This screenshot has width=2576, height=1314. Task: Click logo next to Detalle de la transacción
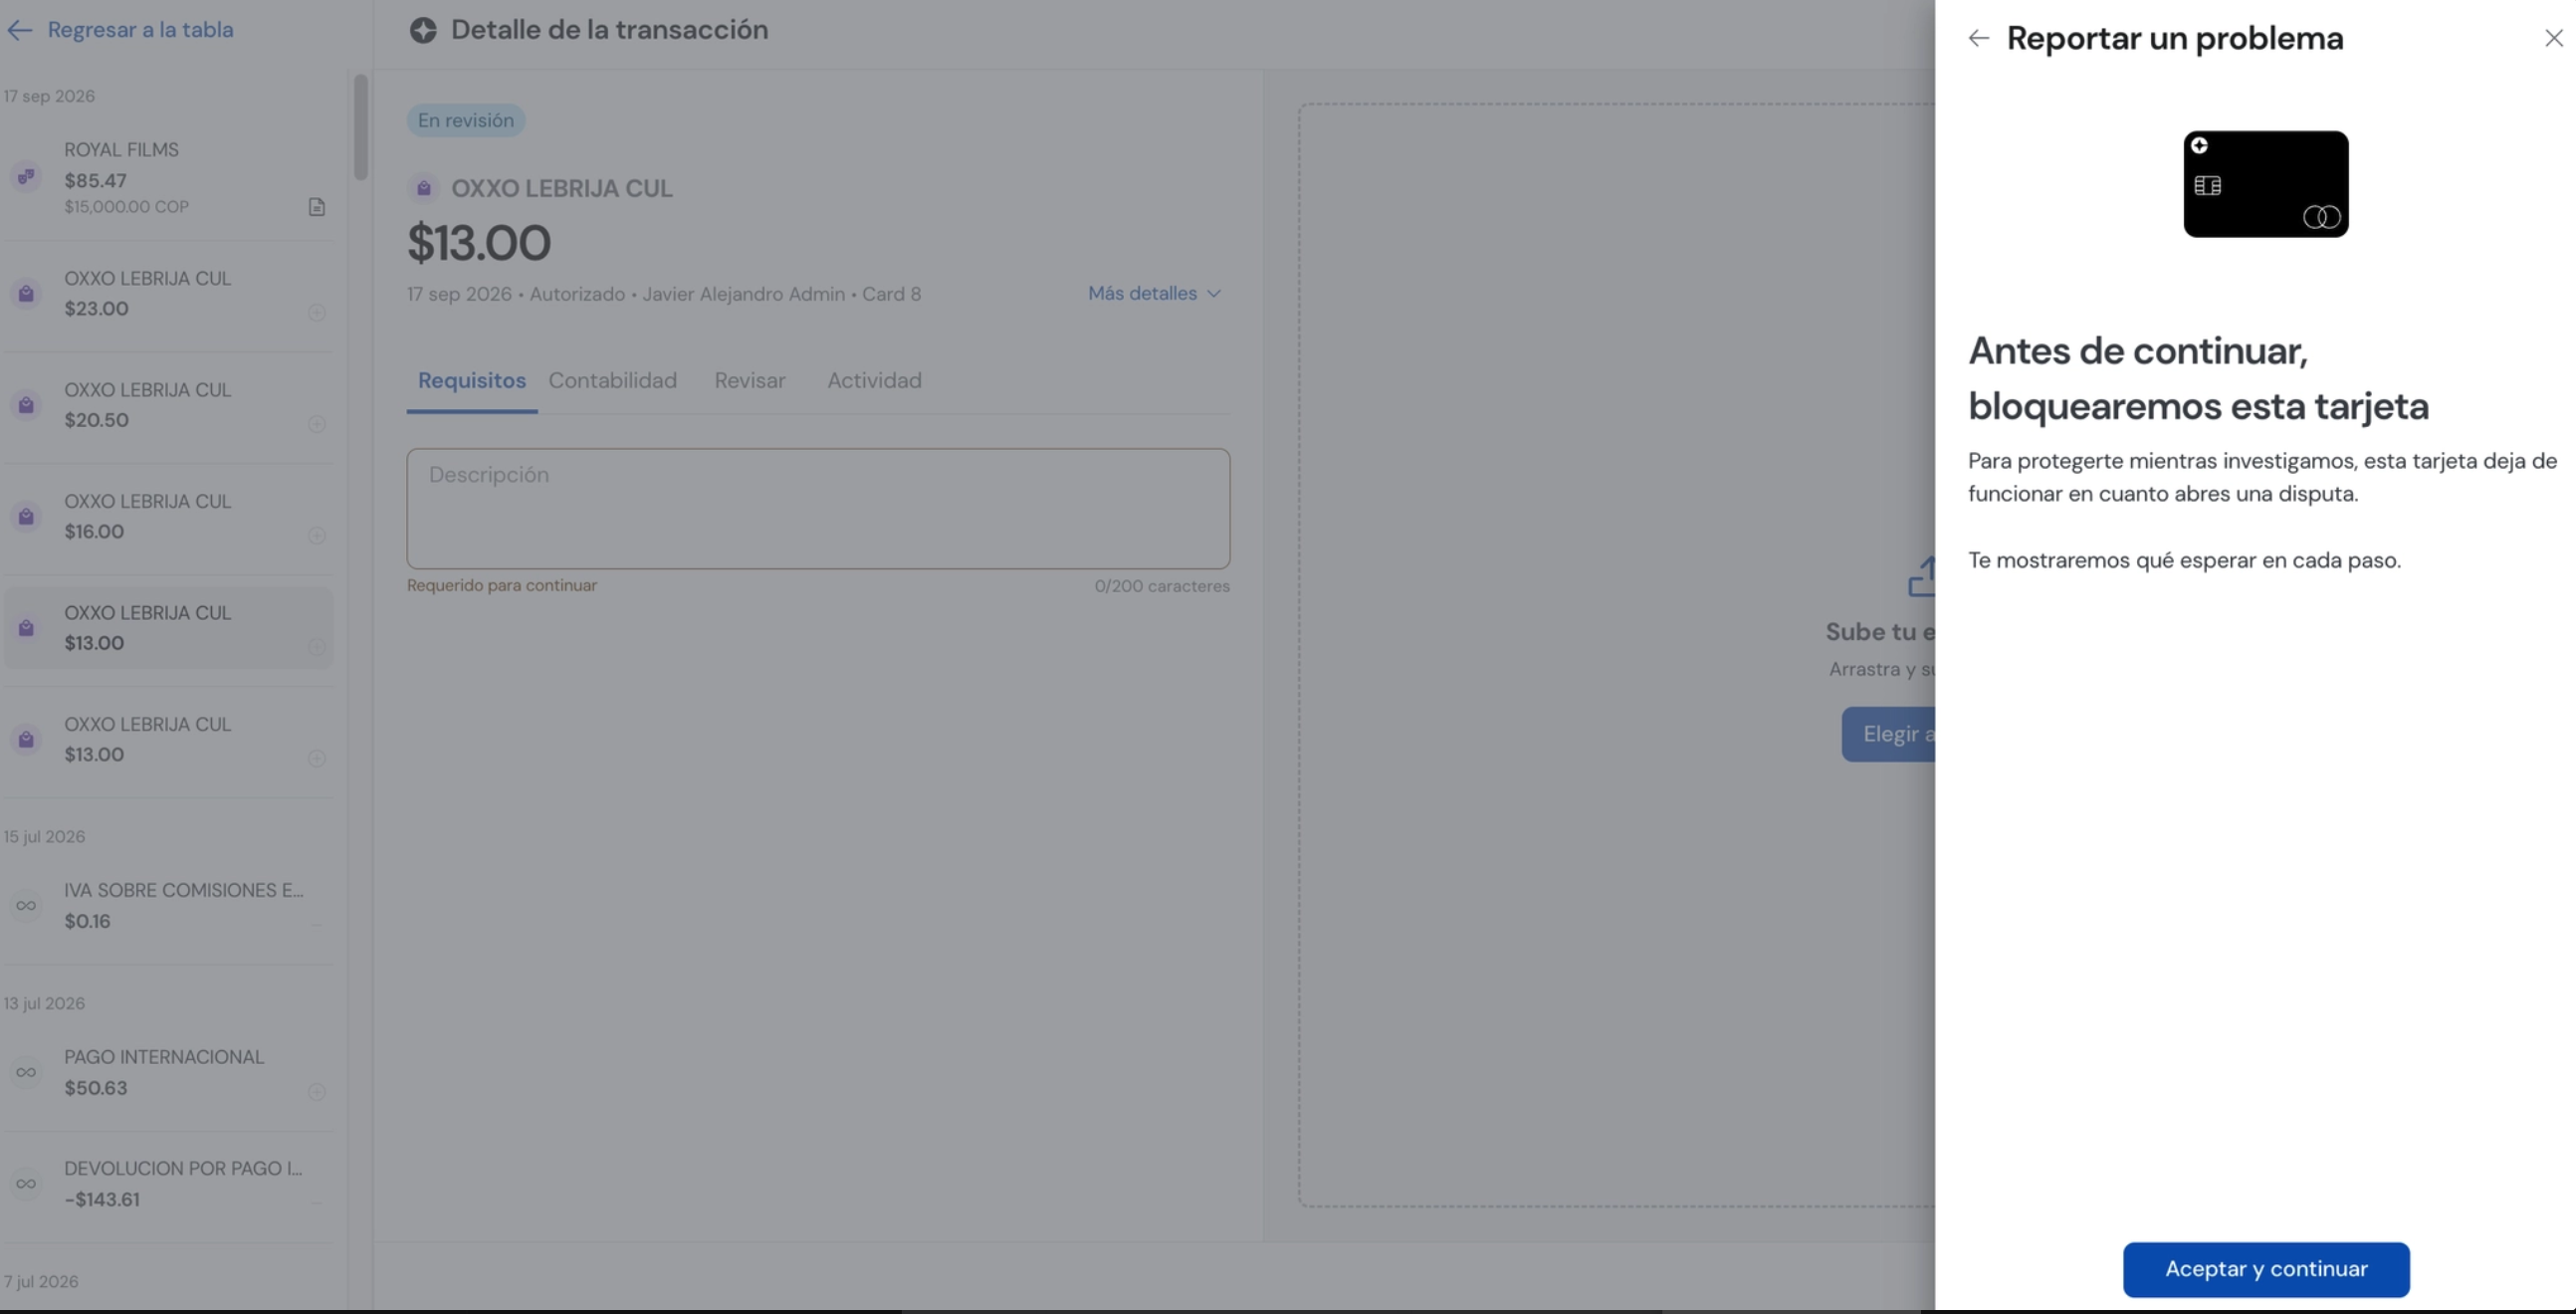(423, 30)
